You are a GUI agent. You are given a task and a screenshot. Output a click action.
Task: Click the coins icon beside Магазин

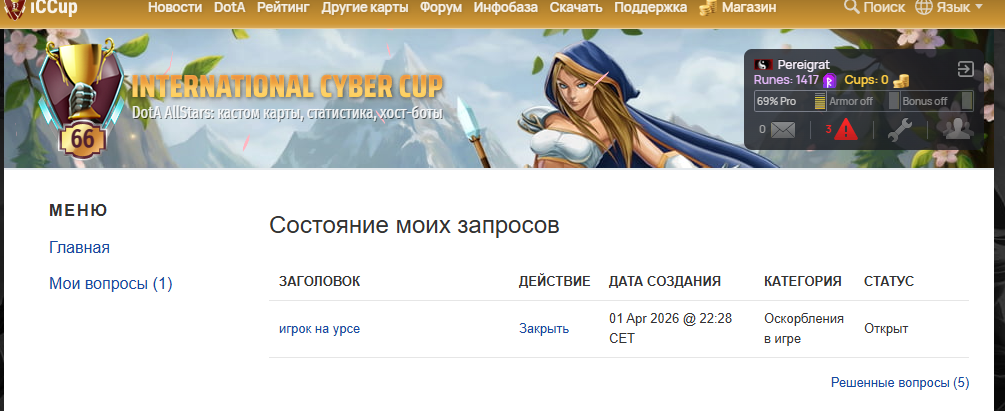tap(708, 8)
